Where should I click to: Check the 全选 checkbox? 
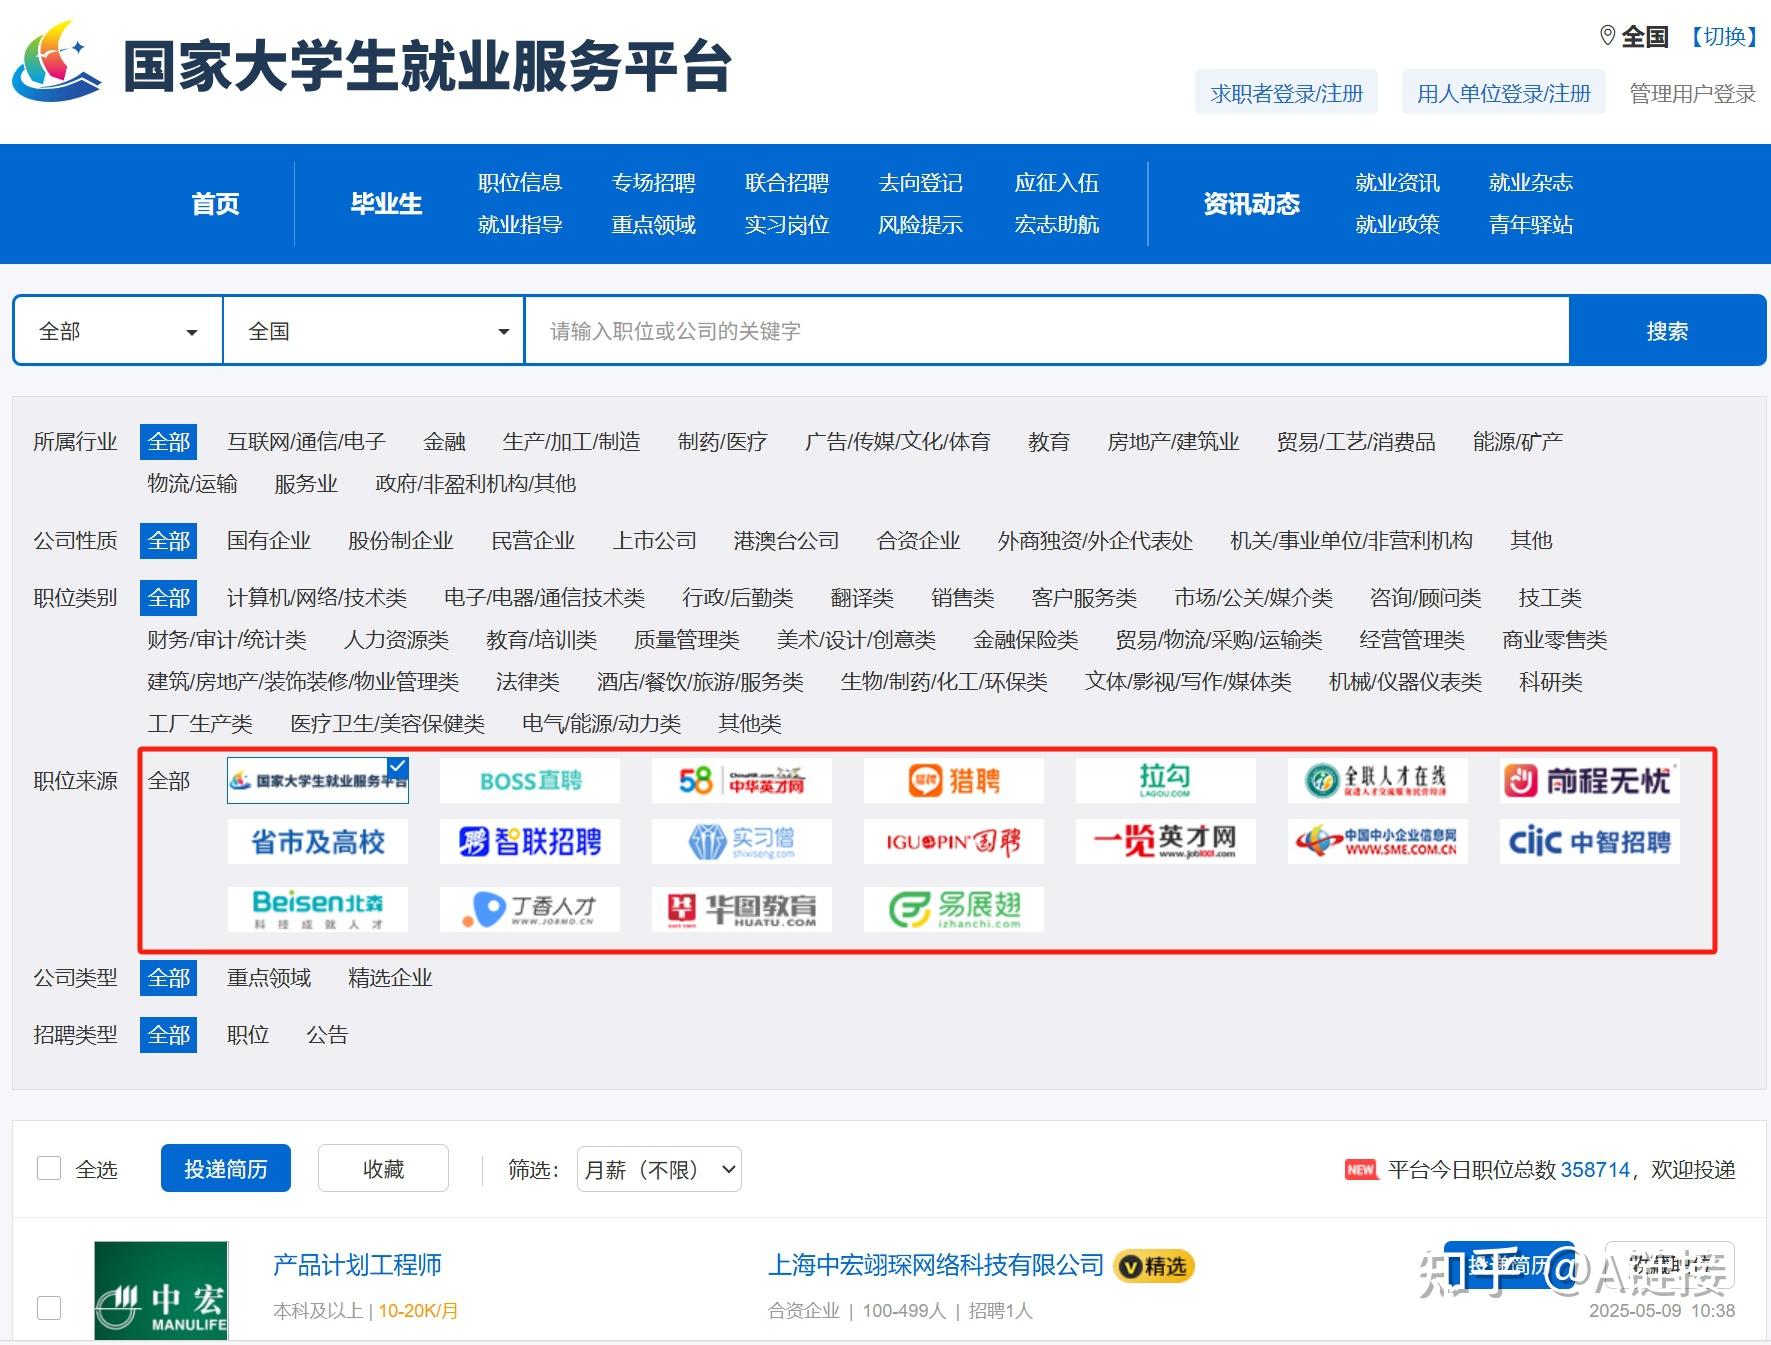click(x=49, y=1168)
